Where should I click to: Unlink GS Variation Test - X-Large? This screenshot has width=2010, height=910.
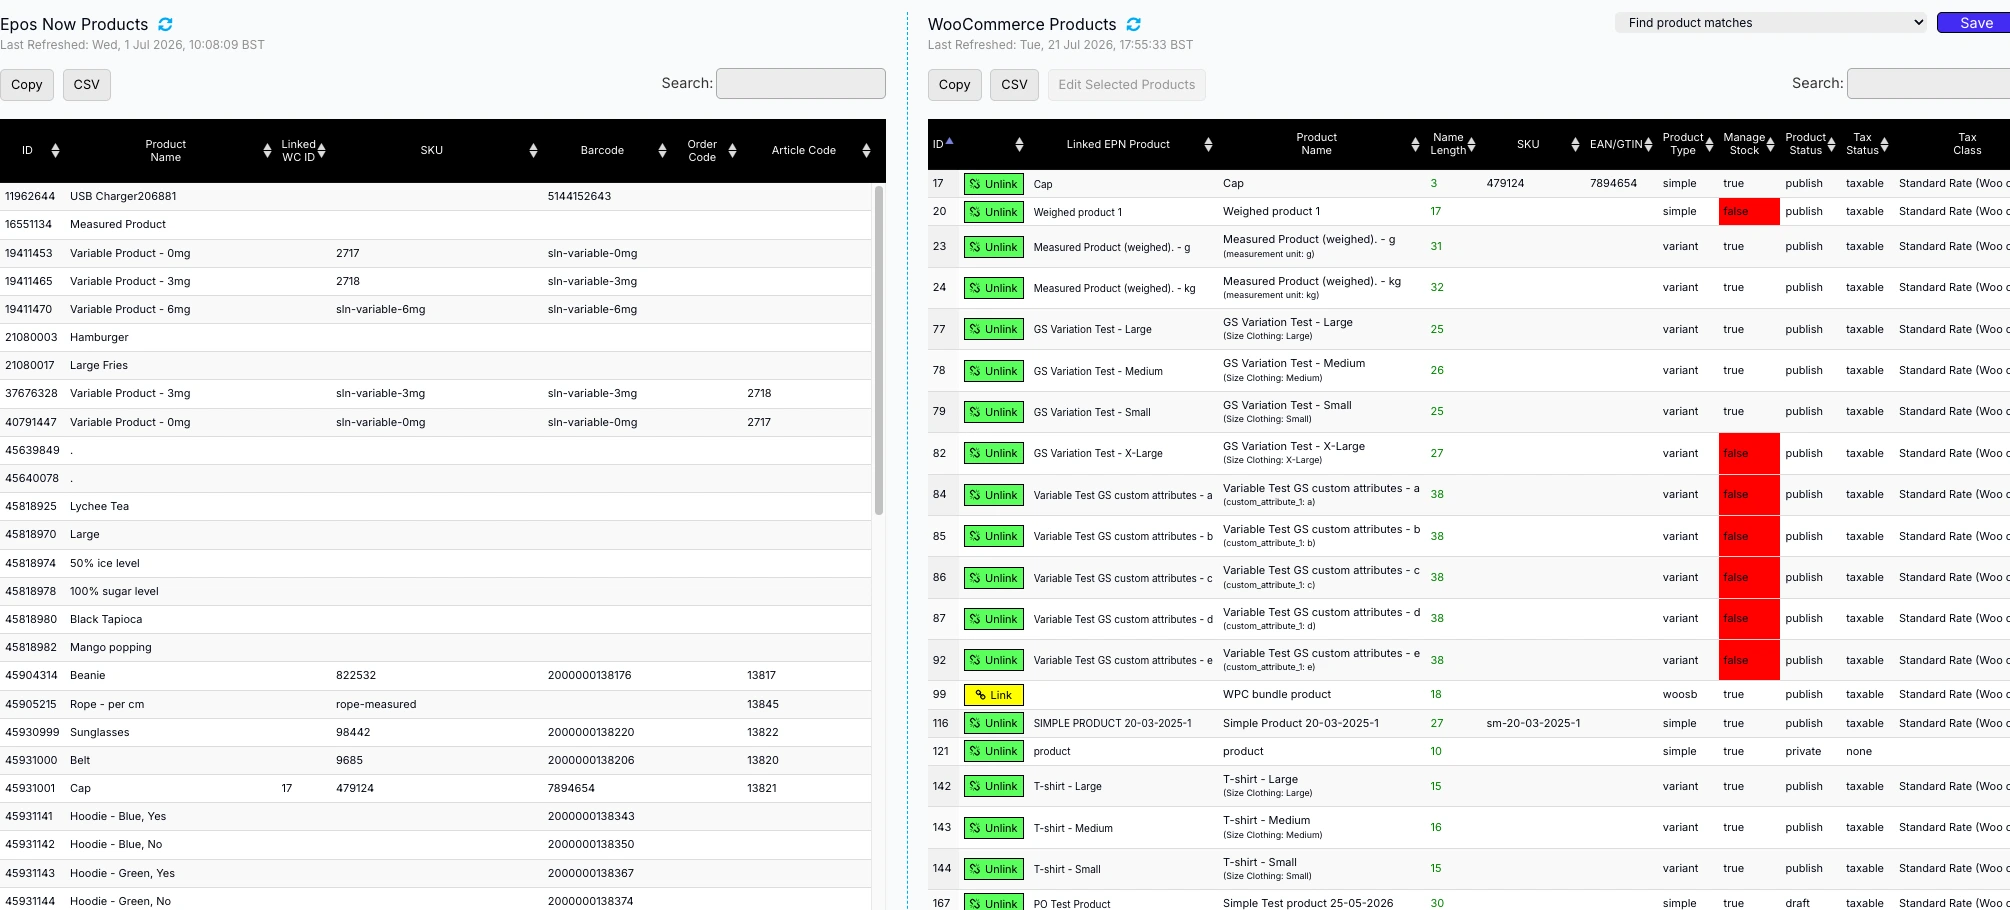click(993, 453)
